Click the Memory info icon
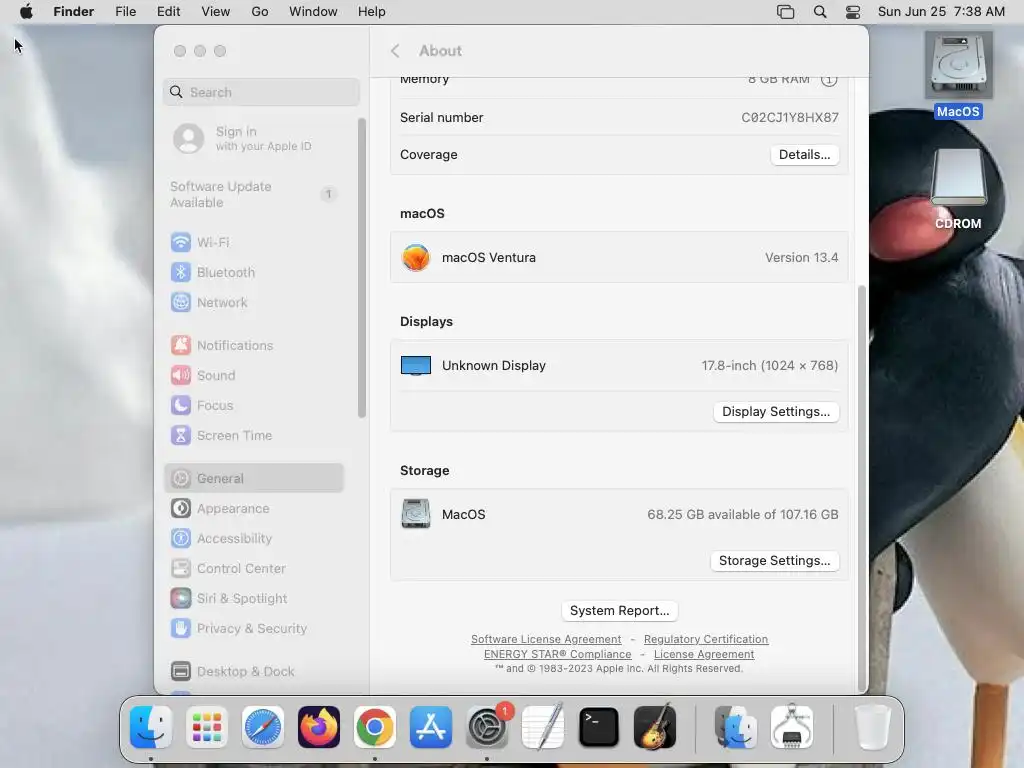This screenshot has height=768, width=1024. coord(829,79)
